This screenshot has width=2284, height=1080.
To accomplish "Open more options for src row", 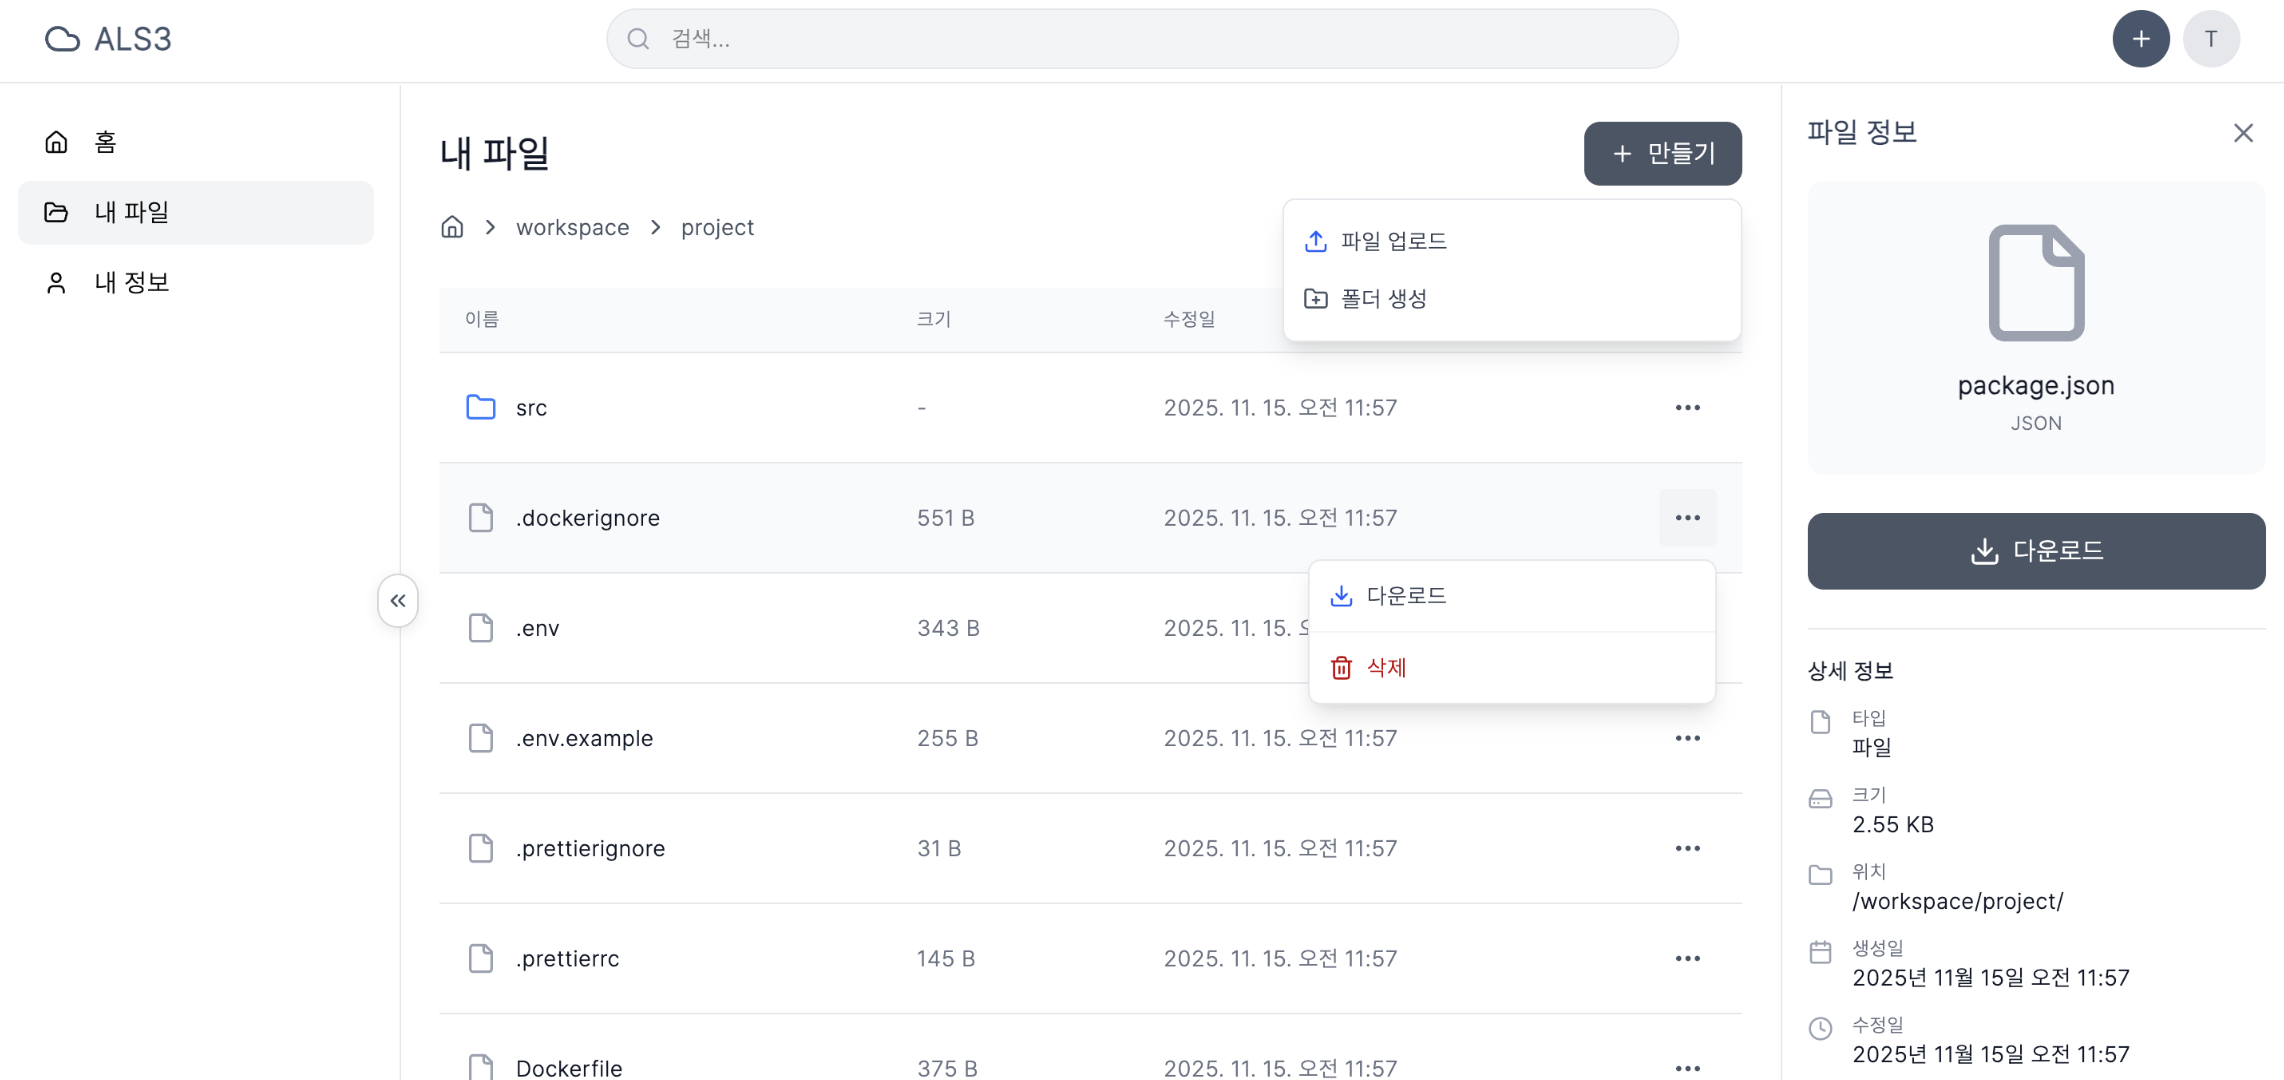I will (1687, 408).
